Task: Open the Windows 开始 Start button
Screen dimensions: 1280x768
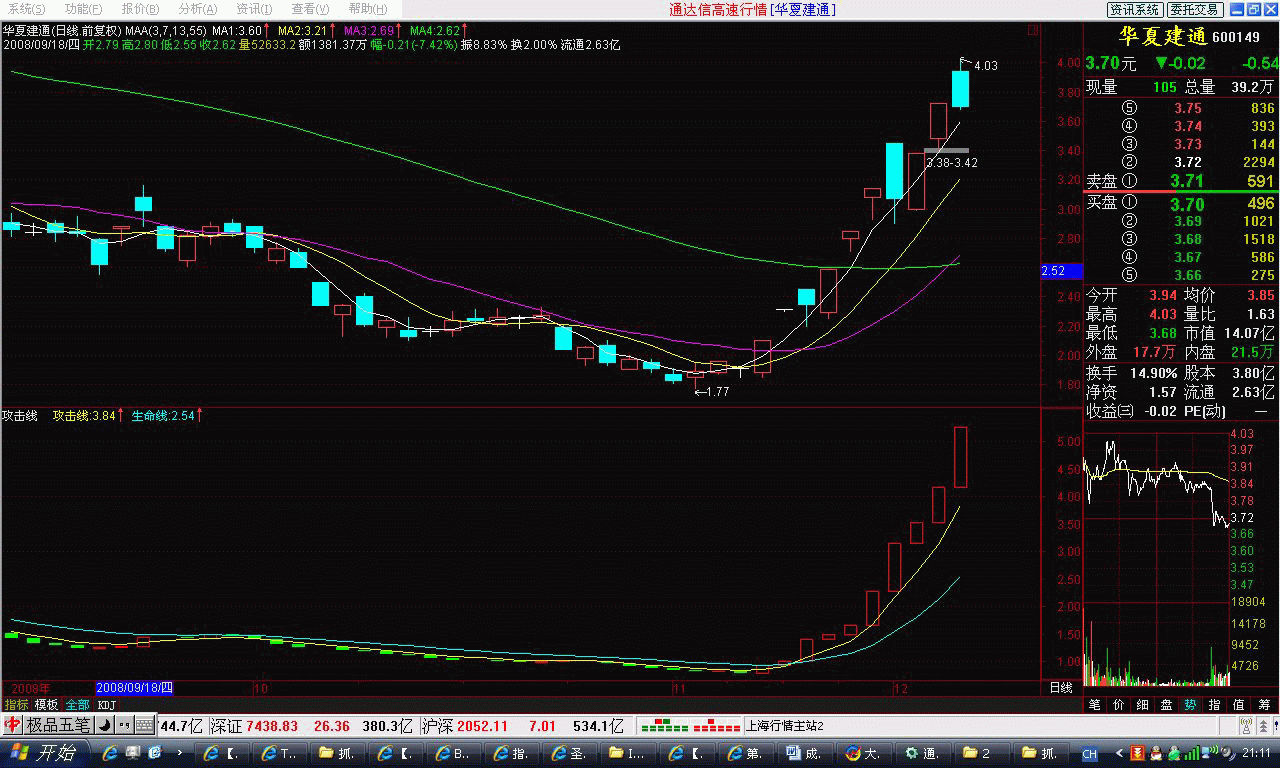Action: coord(45,753)
